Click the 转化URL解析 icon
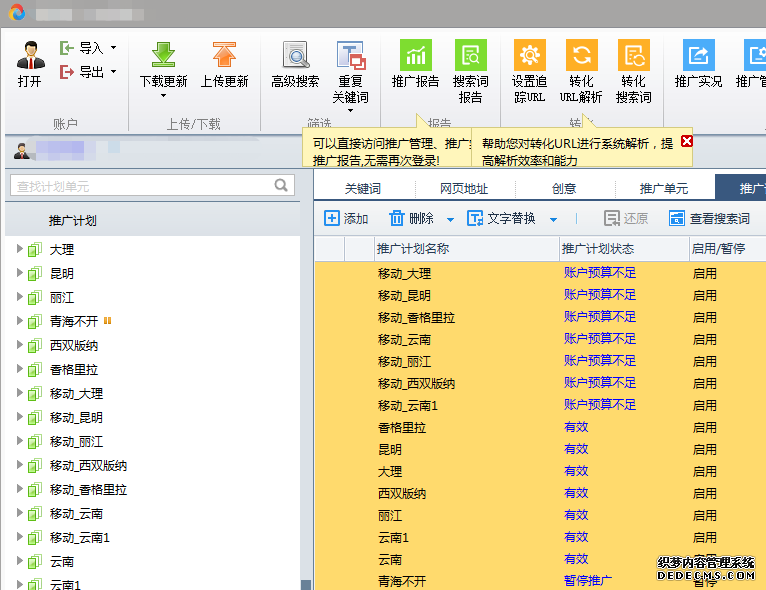Viewport: 766px width, 590px height. (x=581, y=56)
